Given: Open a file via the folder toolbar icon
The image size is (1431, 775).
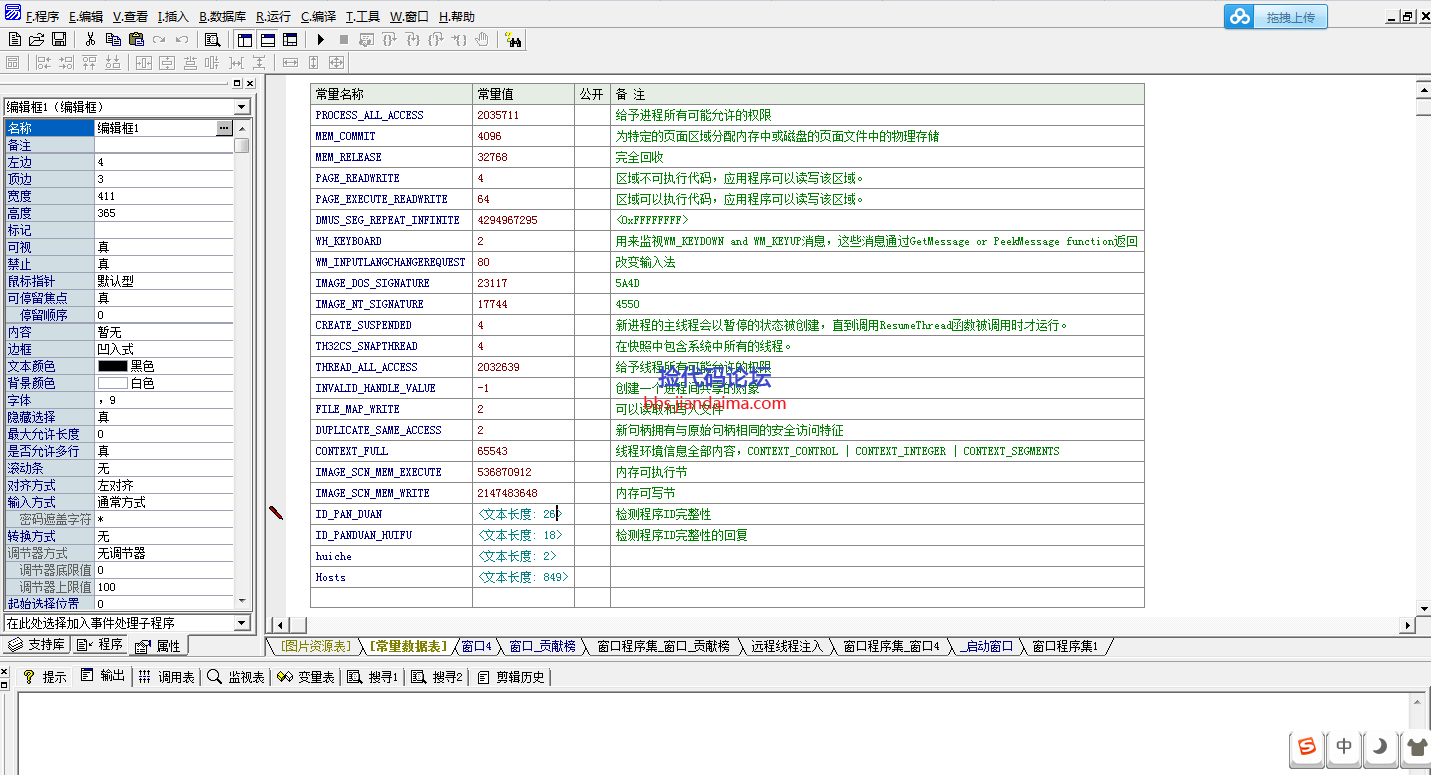Looking at the screenshot, I should click(36, 40).
